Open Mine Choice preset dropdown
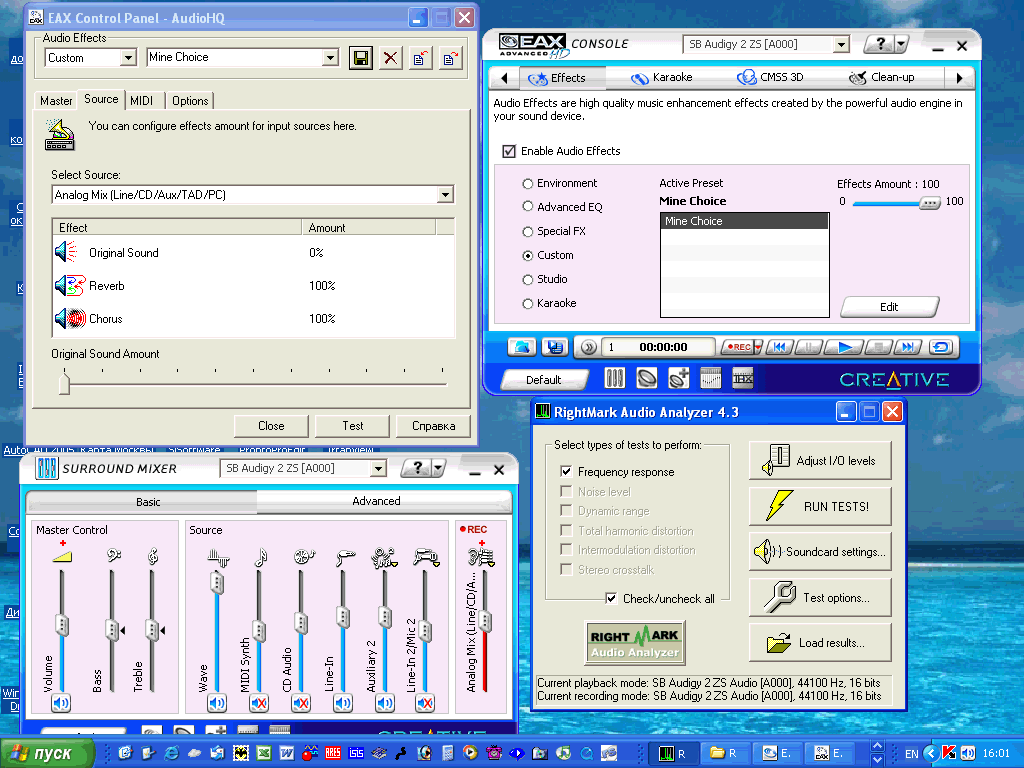Viewport: 1024px width, 768px height. click(x=330, y=57)
